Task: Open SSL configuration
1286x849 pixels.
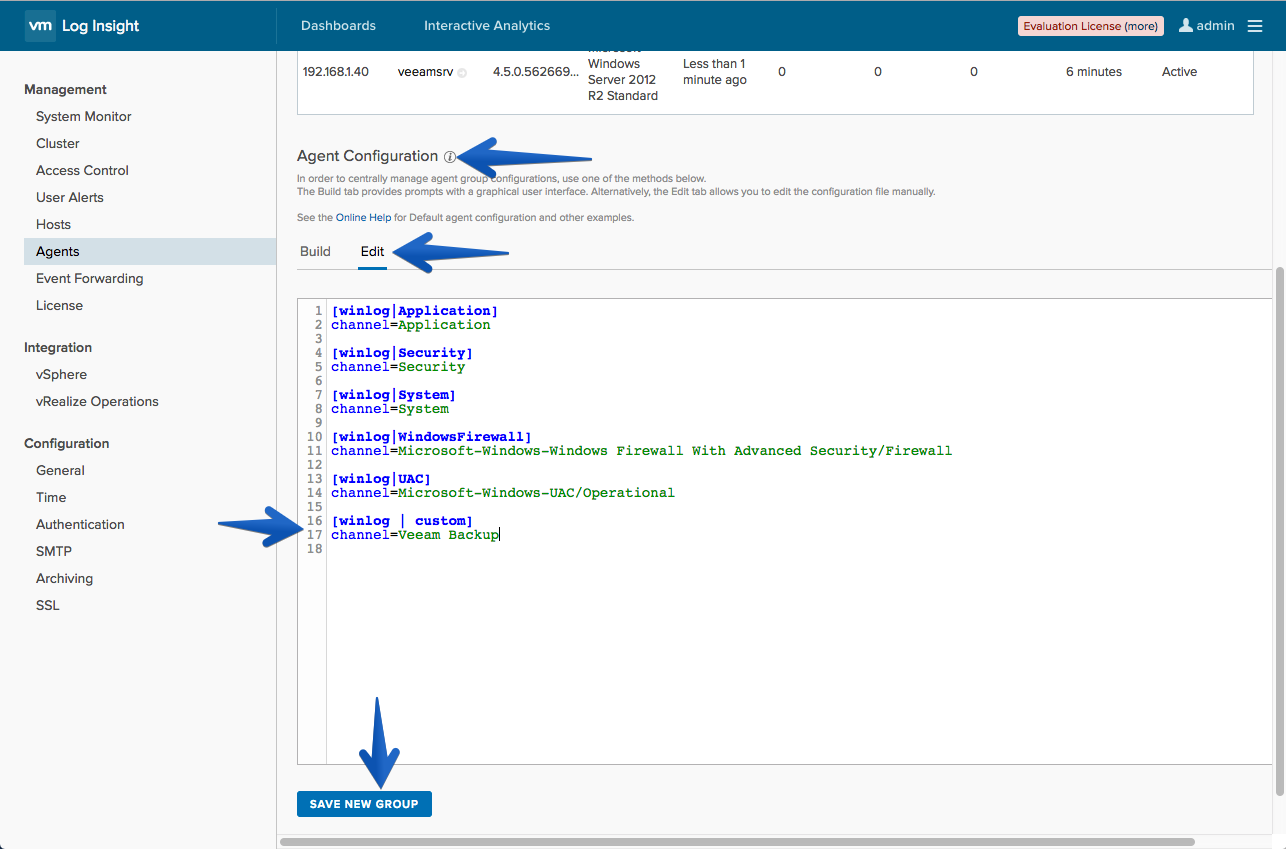Action: click(48, 605)
